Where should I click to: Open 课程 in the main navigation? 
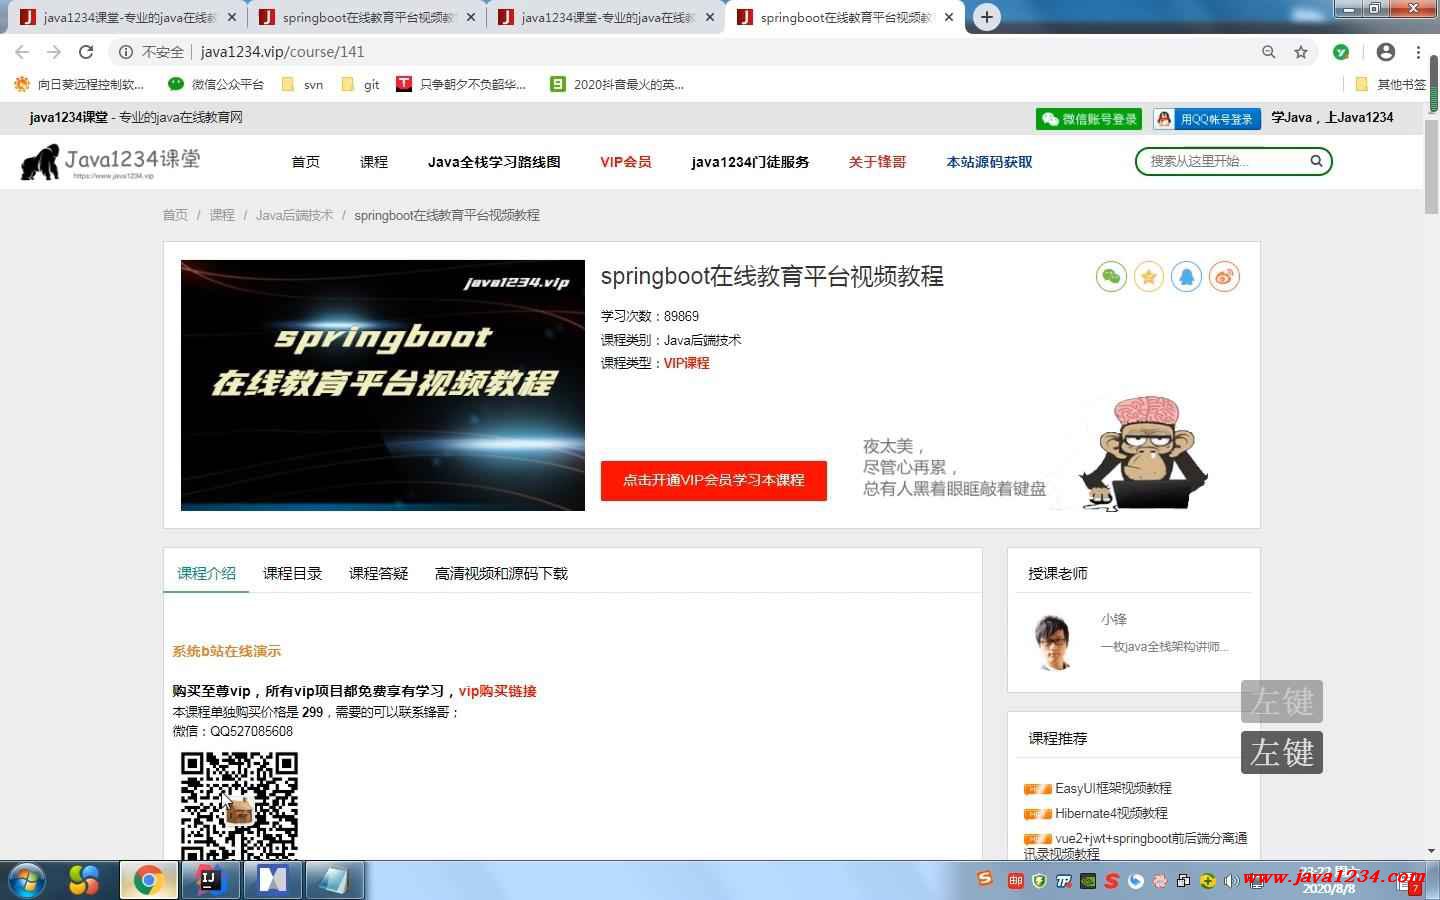coord(374,162)
